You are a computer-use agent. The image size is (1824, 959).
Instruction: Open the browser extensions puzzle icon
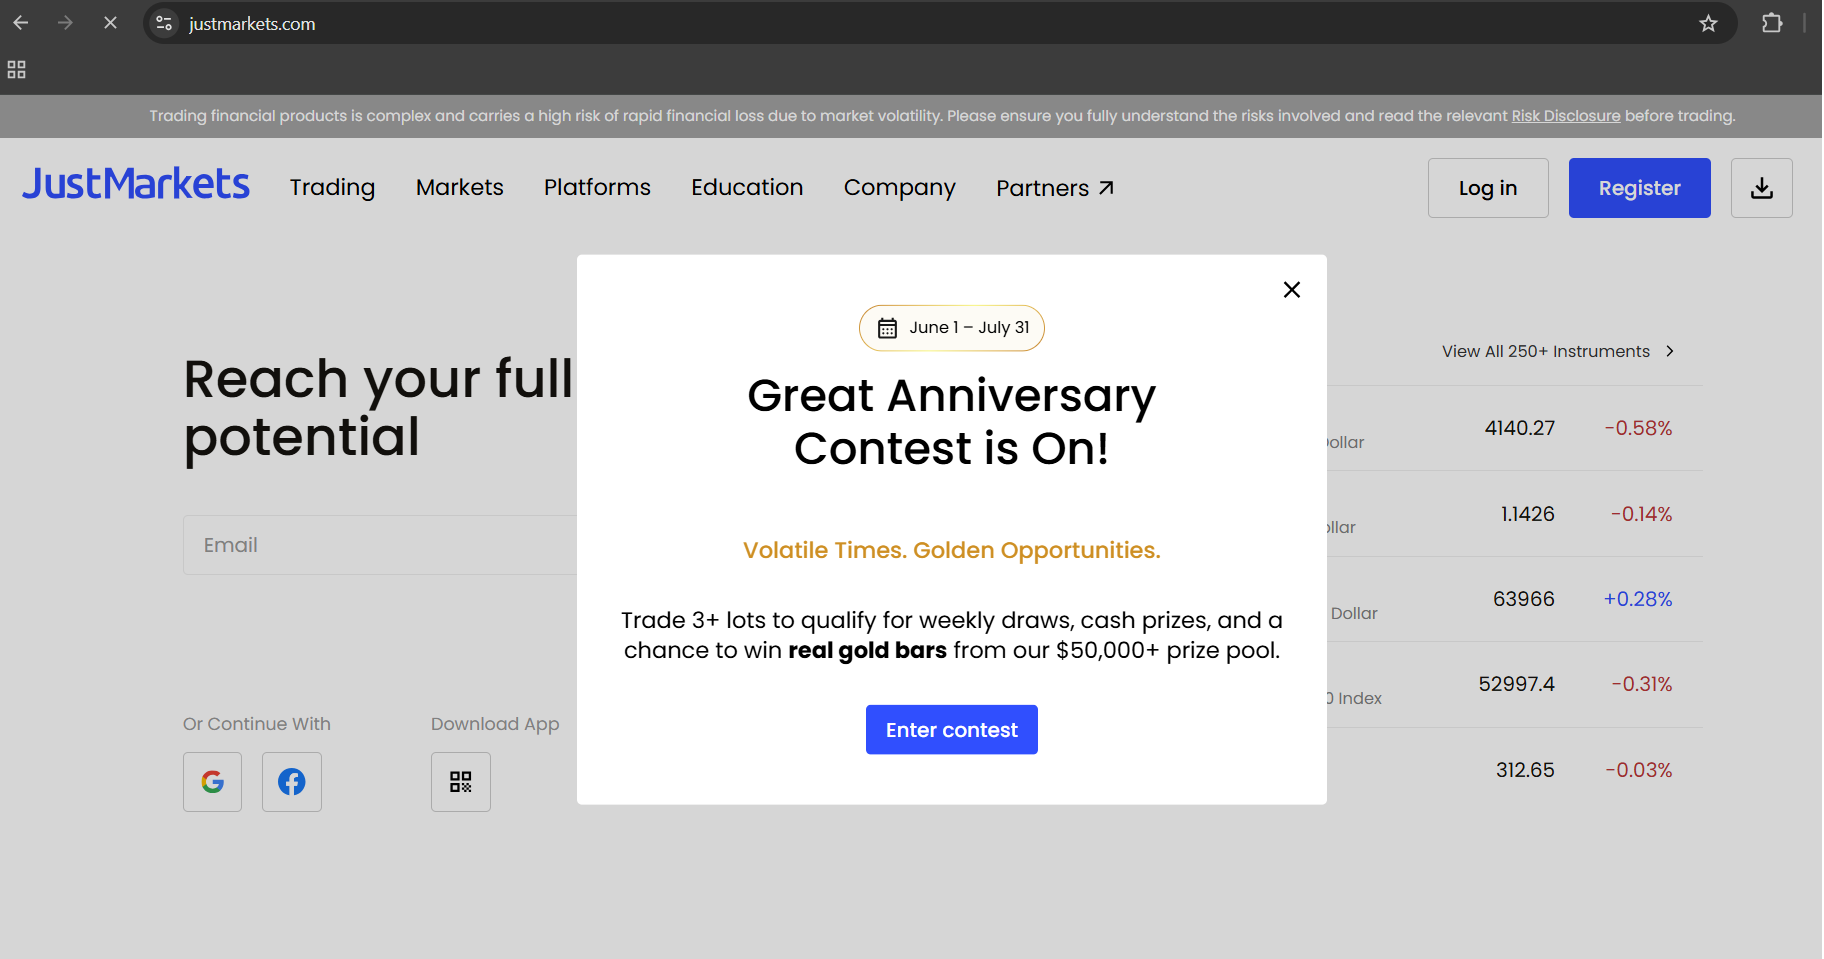[1772, 23]
